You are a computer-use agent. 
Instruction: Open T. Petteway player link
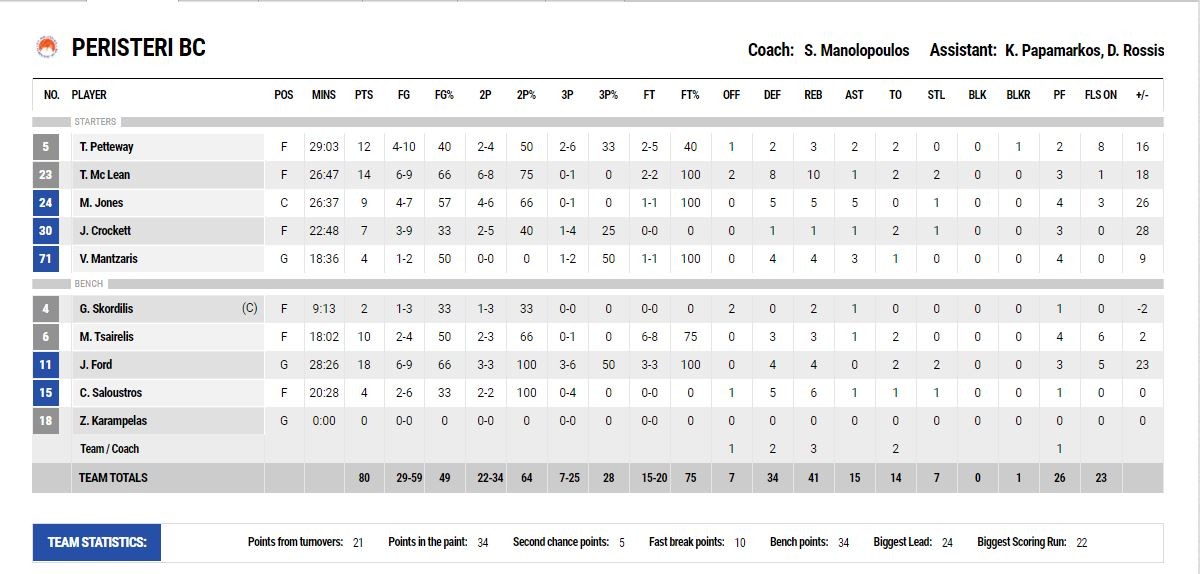click(107, 147)
